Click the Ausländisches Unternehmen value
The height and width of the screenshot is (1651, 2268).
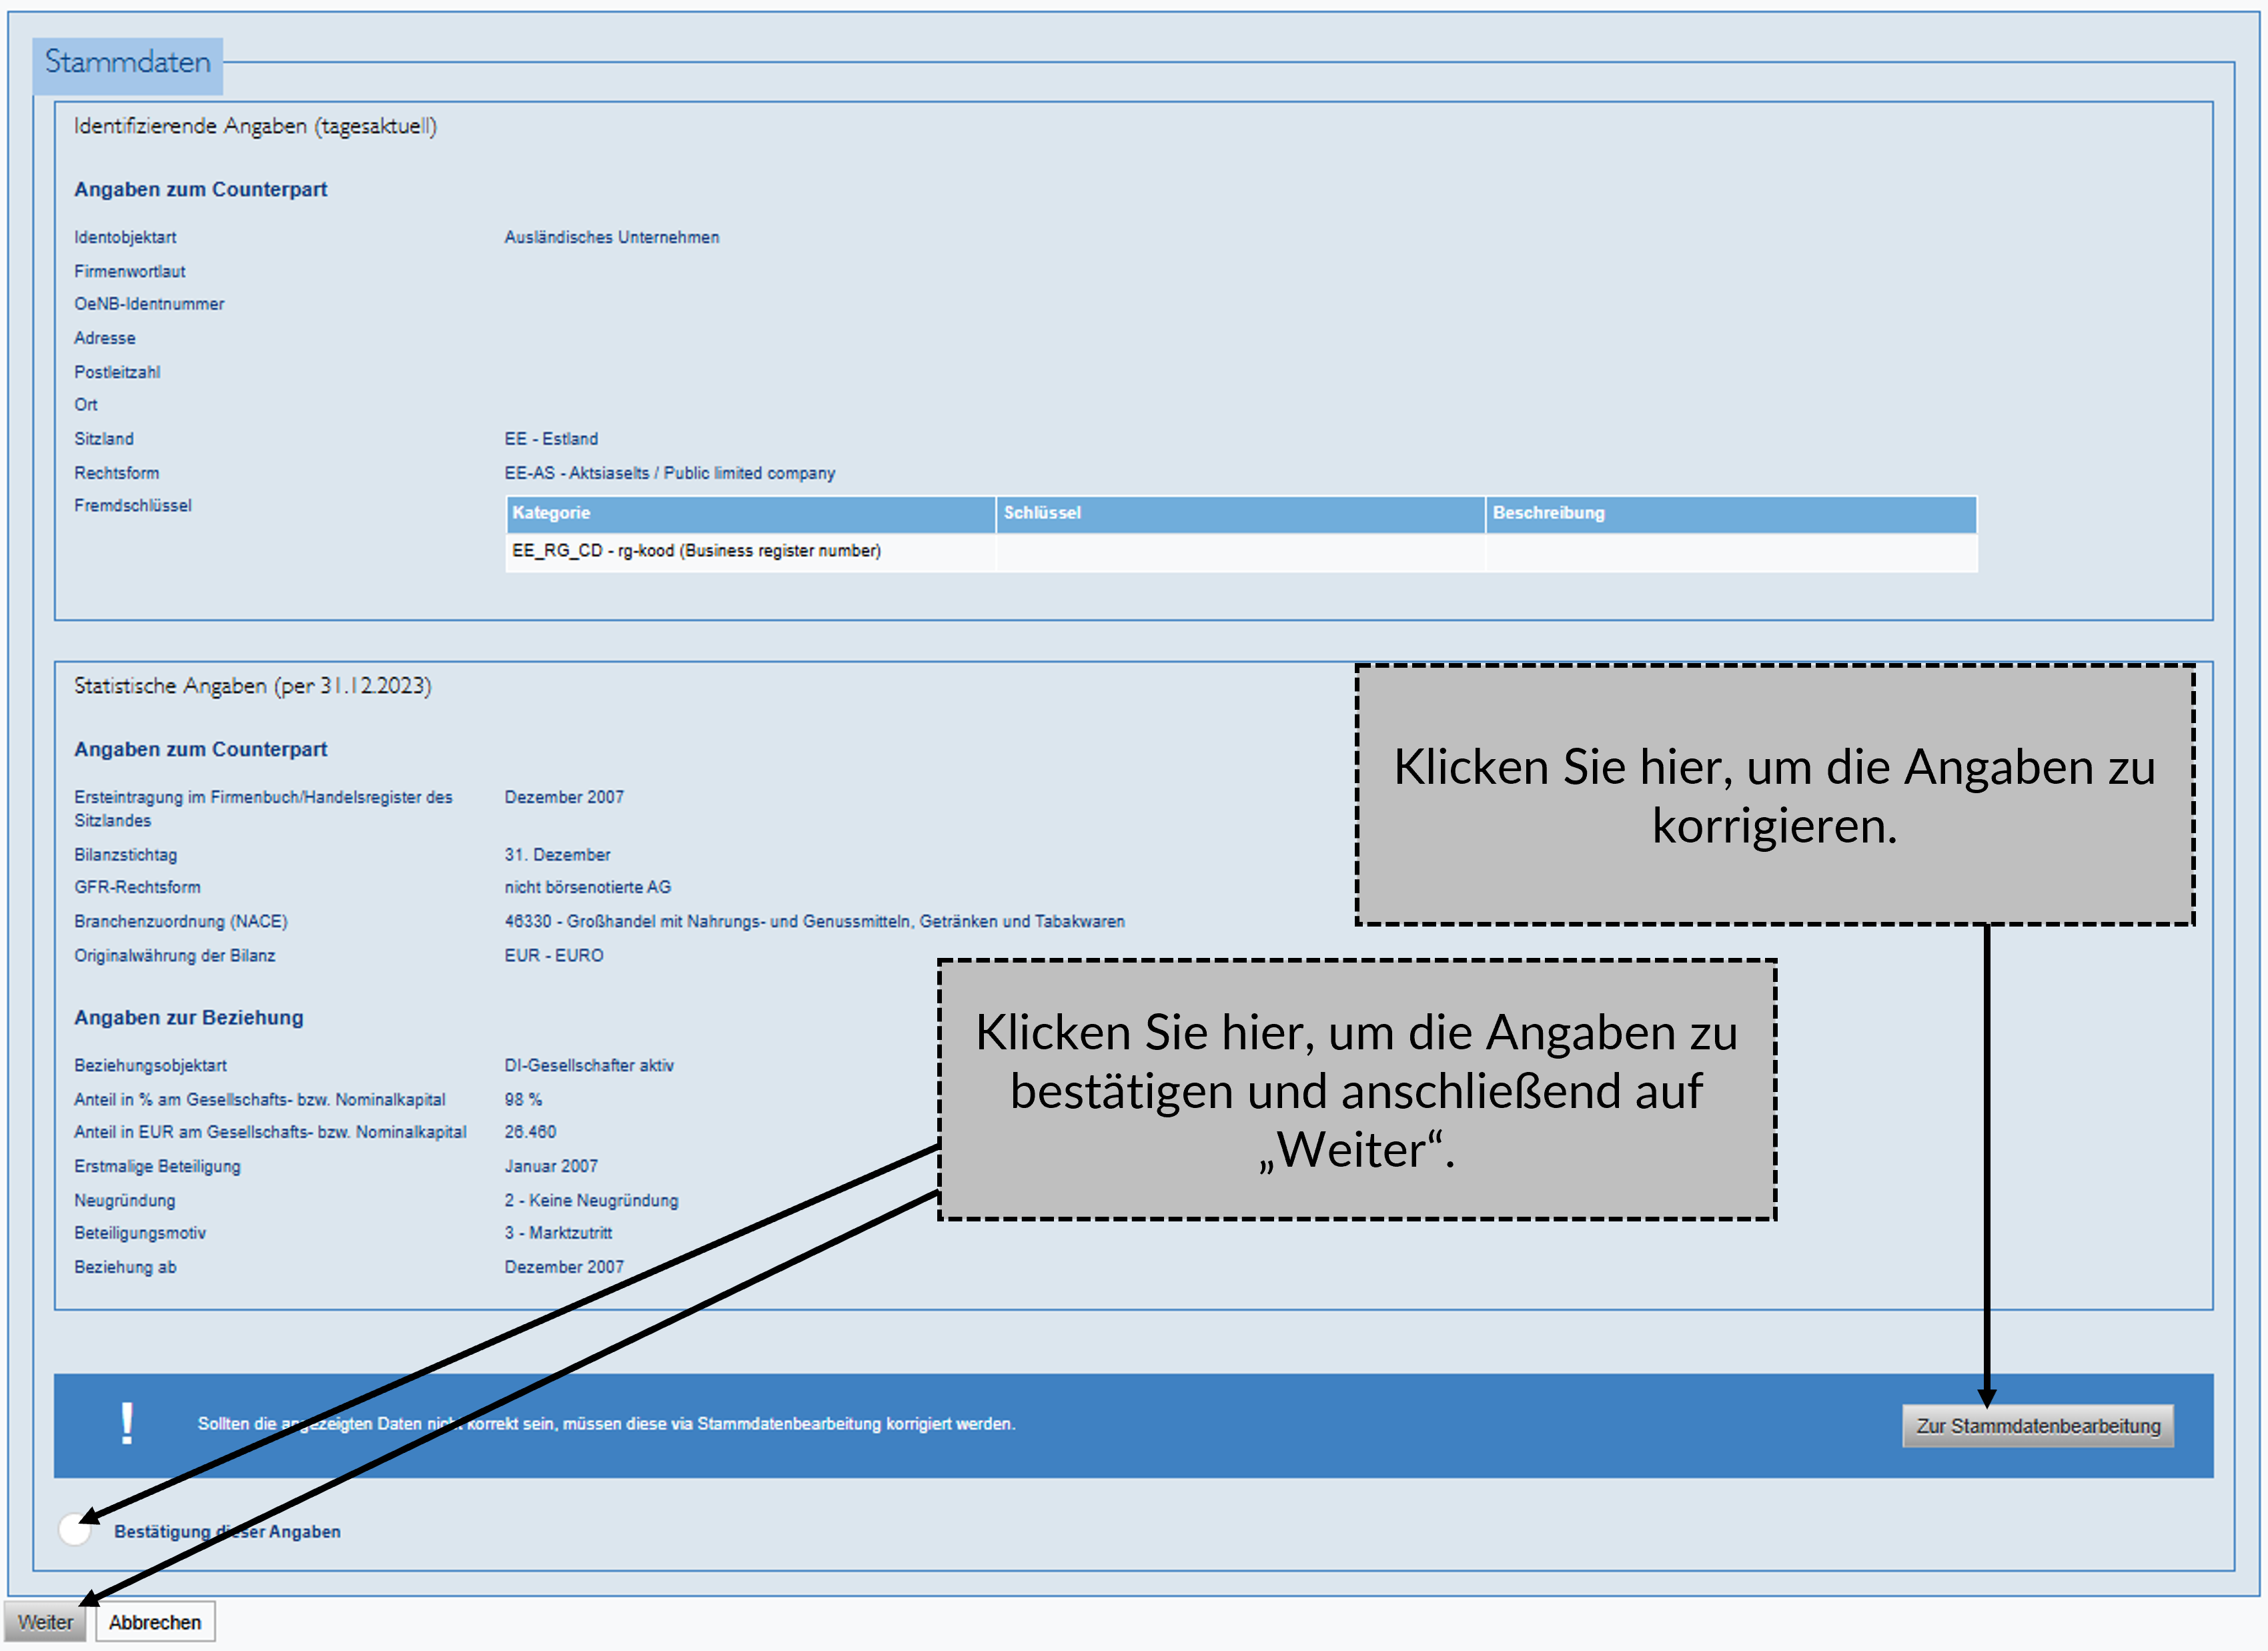[612, 237]
